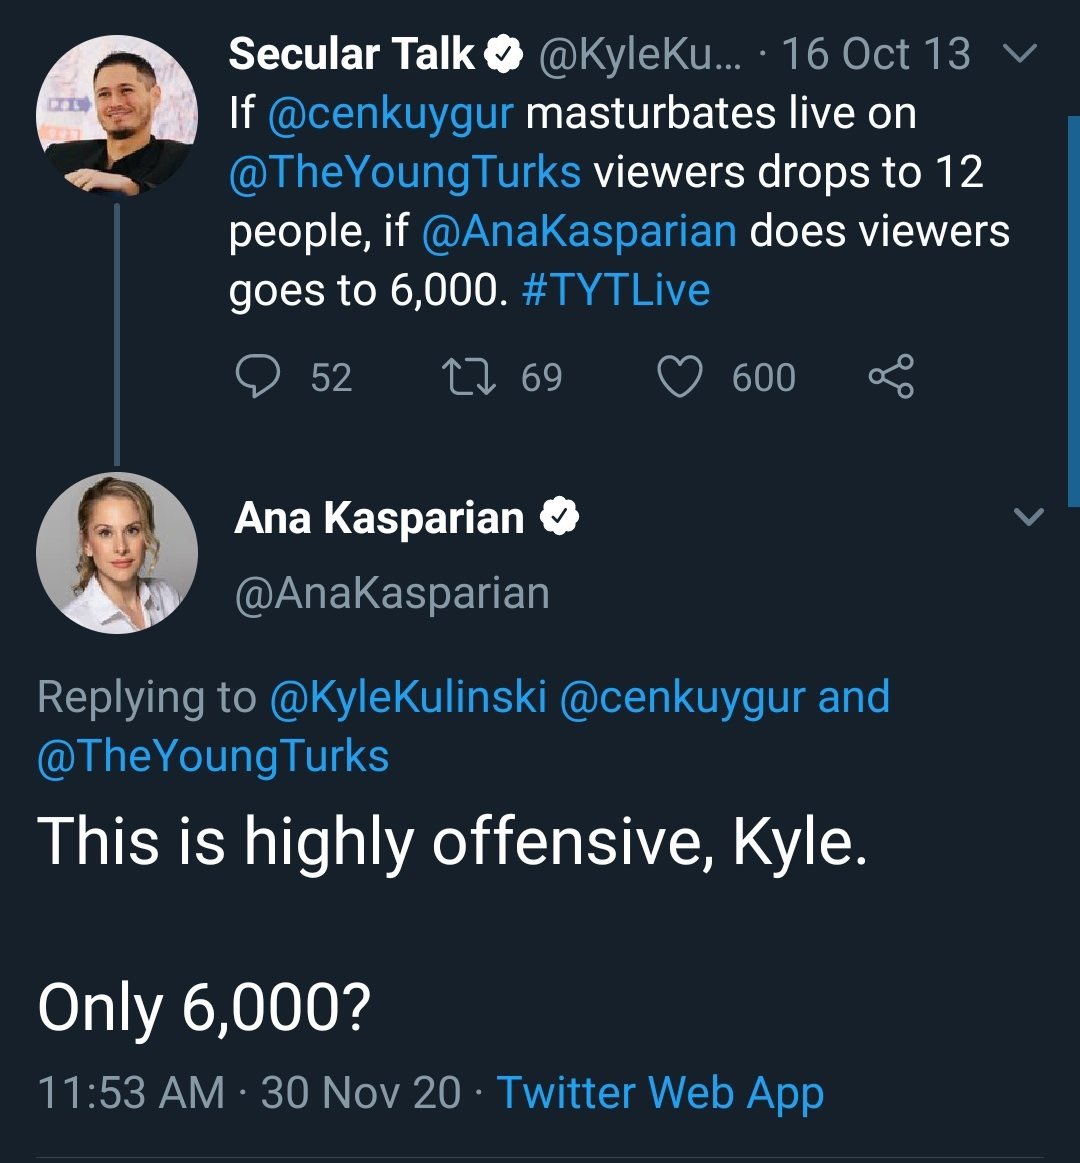The height and width of the screenshot is (1163, 1080).
Task: Open the @cenkuygur mention in first tweet
Action: [x=391, y=114]
